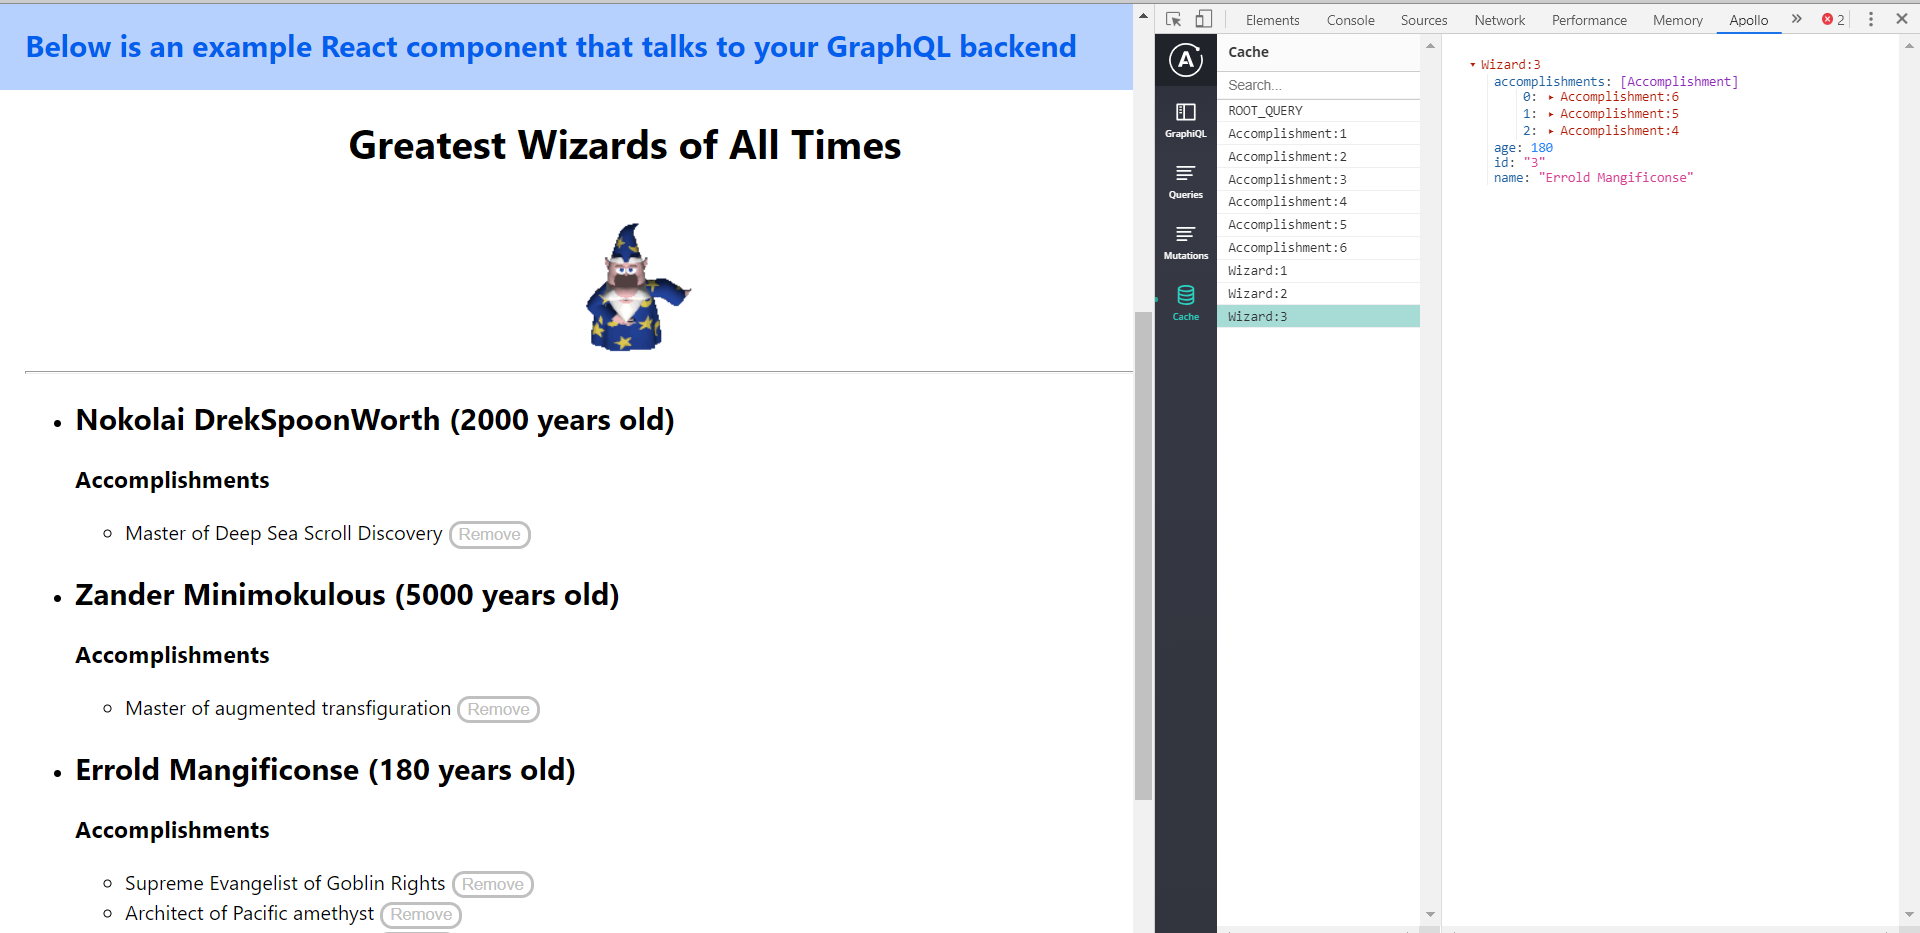Click detail pane scrollbar up arrow
1920x933 pixels.
click(1909, 46)
